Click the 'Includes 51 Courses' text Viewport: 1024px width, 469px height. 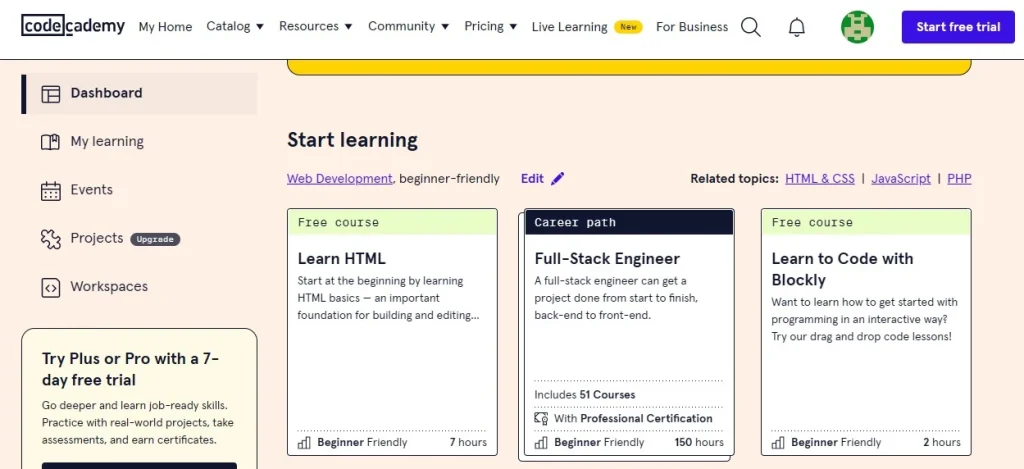pos(584,395)
